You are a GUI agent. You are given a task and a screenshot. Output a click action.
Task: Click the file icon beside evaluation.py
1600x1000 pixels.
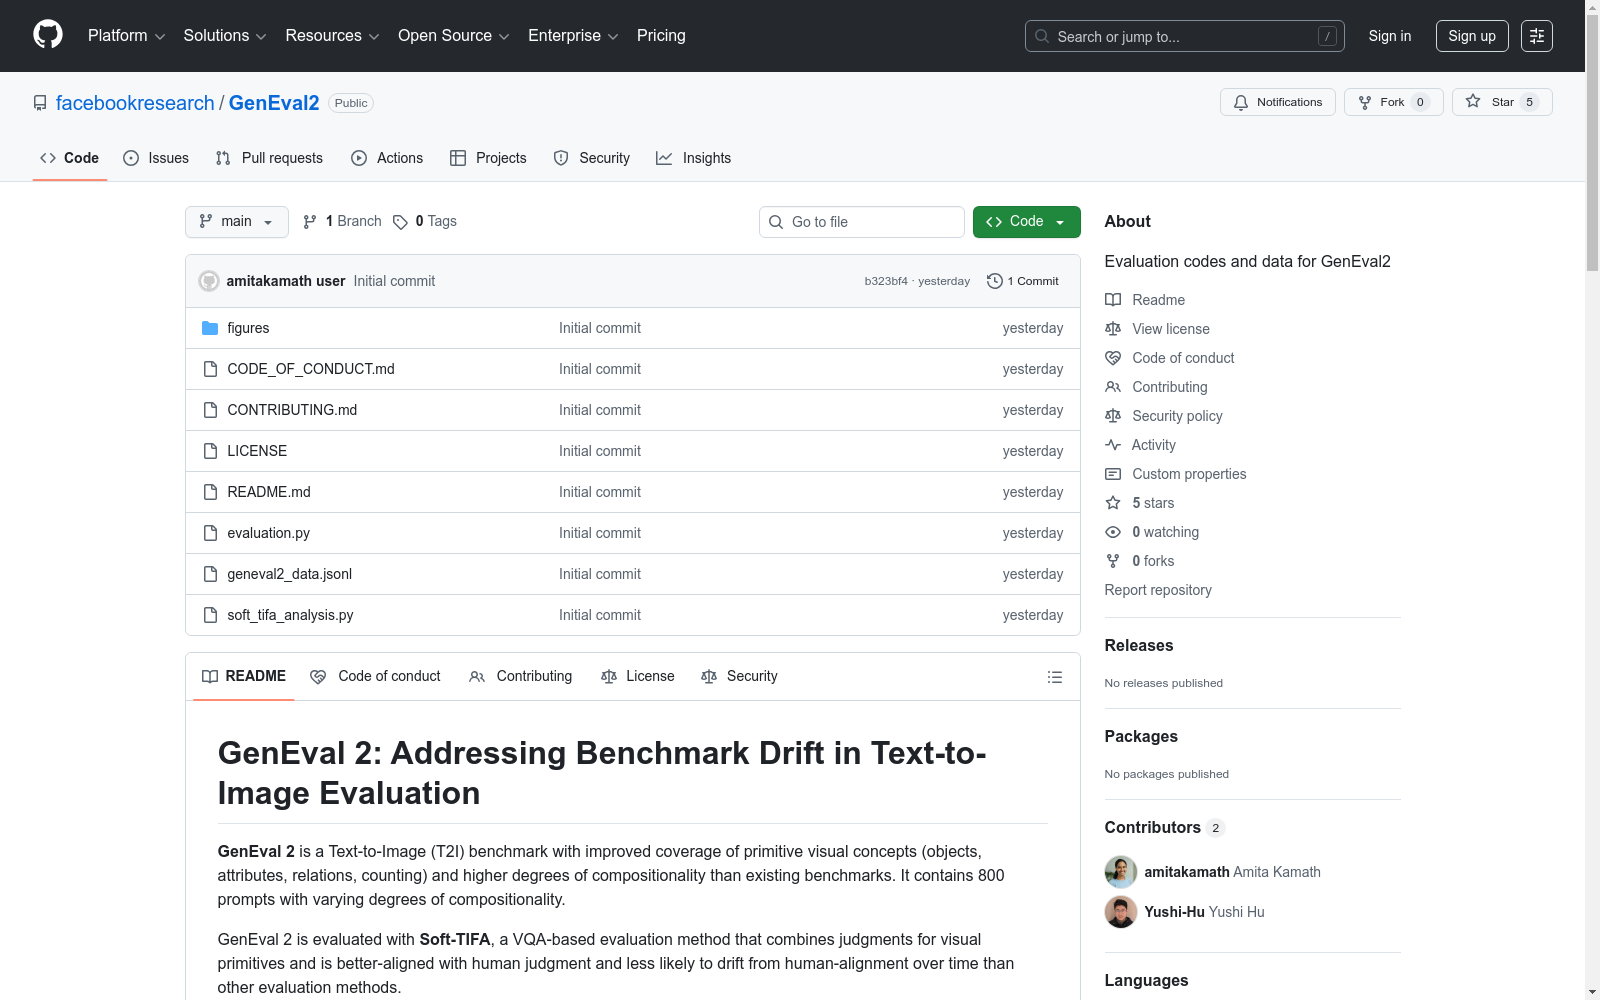pyautogui.click(x=210, y=533)
